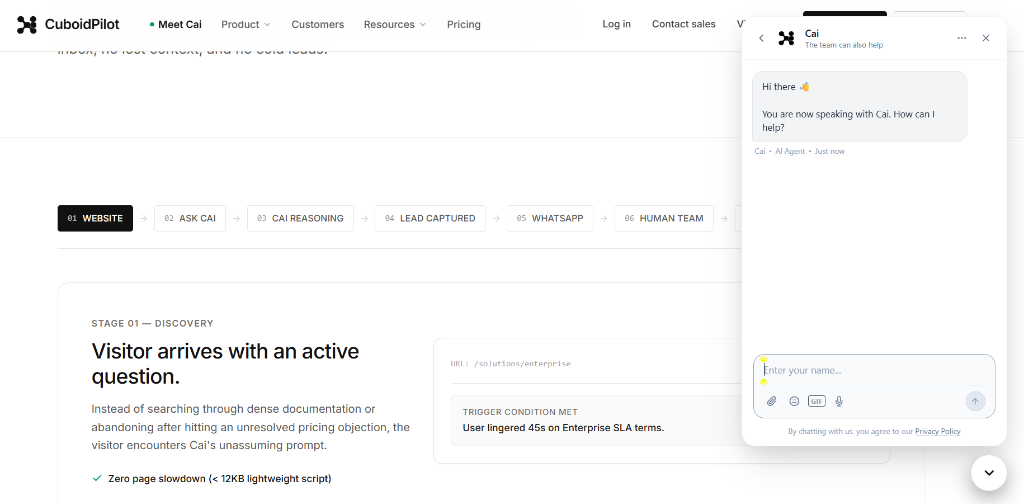1024x504 pixels.
Task: Attach a file with paperclip icon
Action: (772, 402)
